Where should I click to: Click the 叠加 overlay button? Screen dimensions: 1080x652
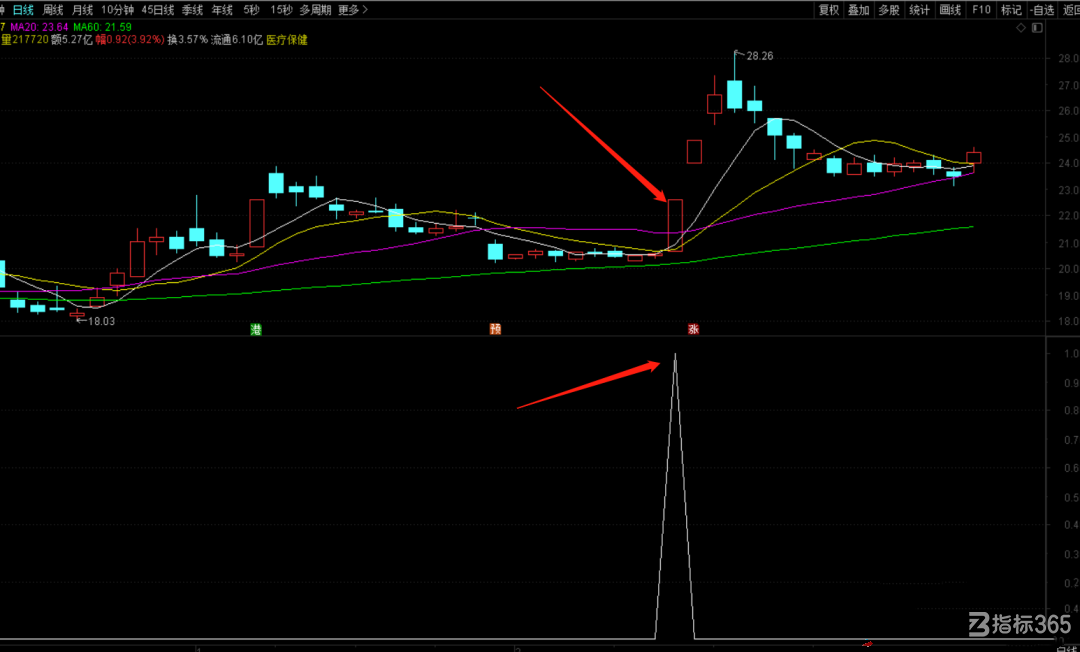[x=859, y=10]
